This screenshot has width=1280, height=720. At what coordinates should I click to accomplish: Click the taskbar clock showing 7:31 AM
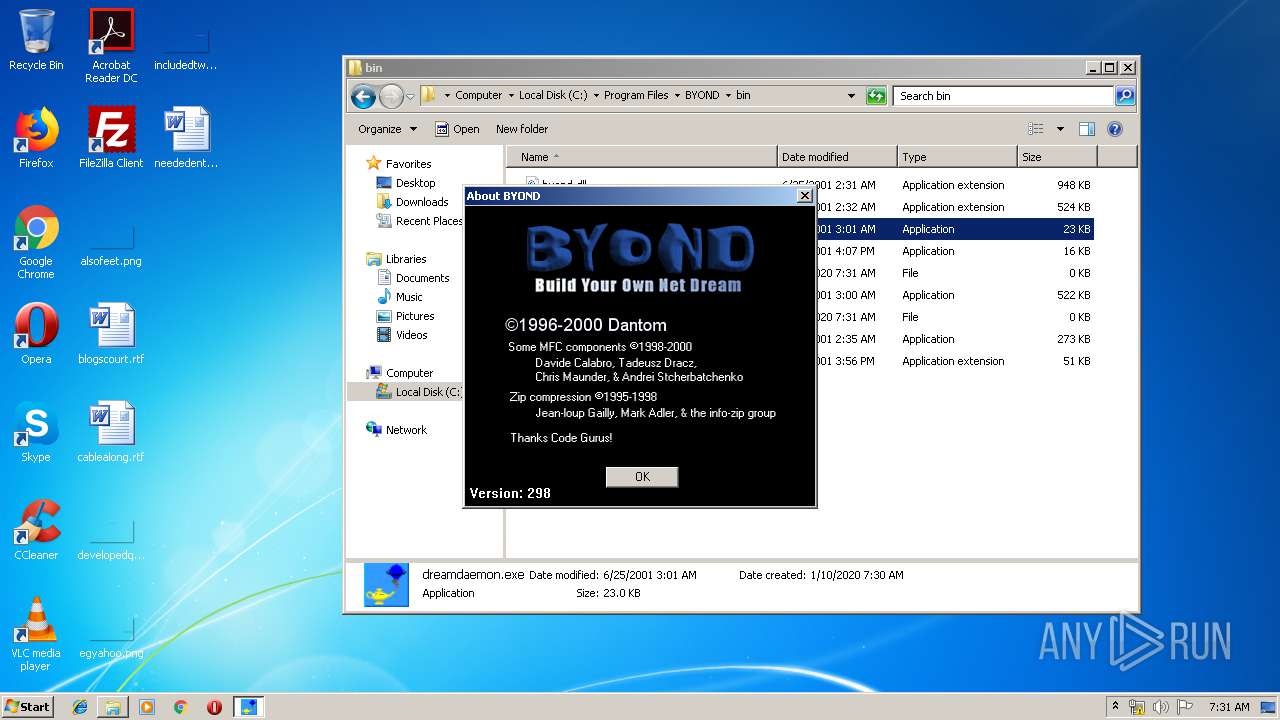(1229, 707)
